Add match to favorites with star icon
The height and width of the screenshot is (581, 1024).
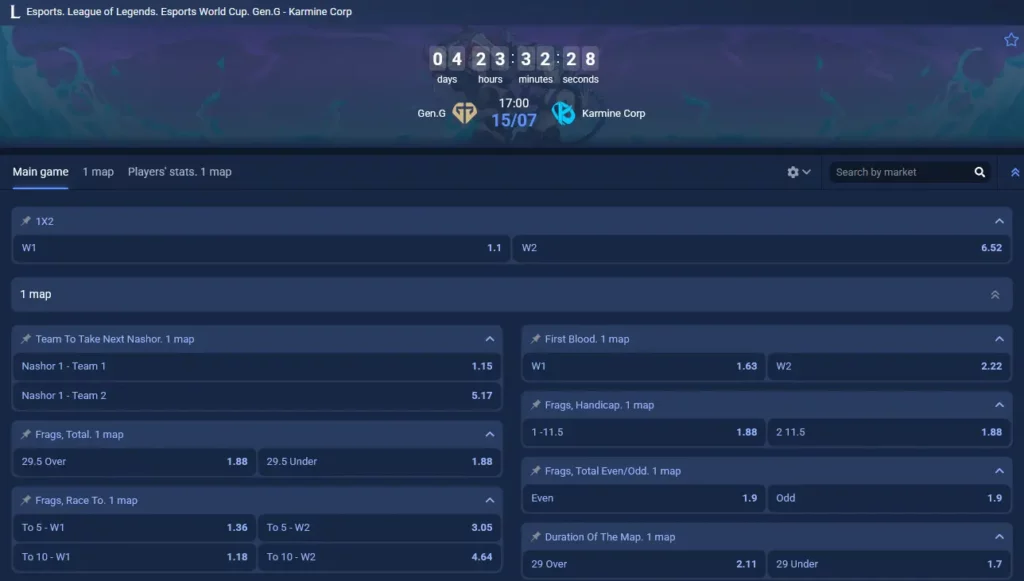[x=1011, y=40]
